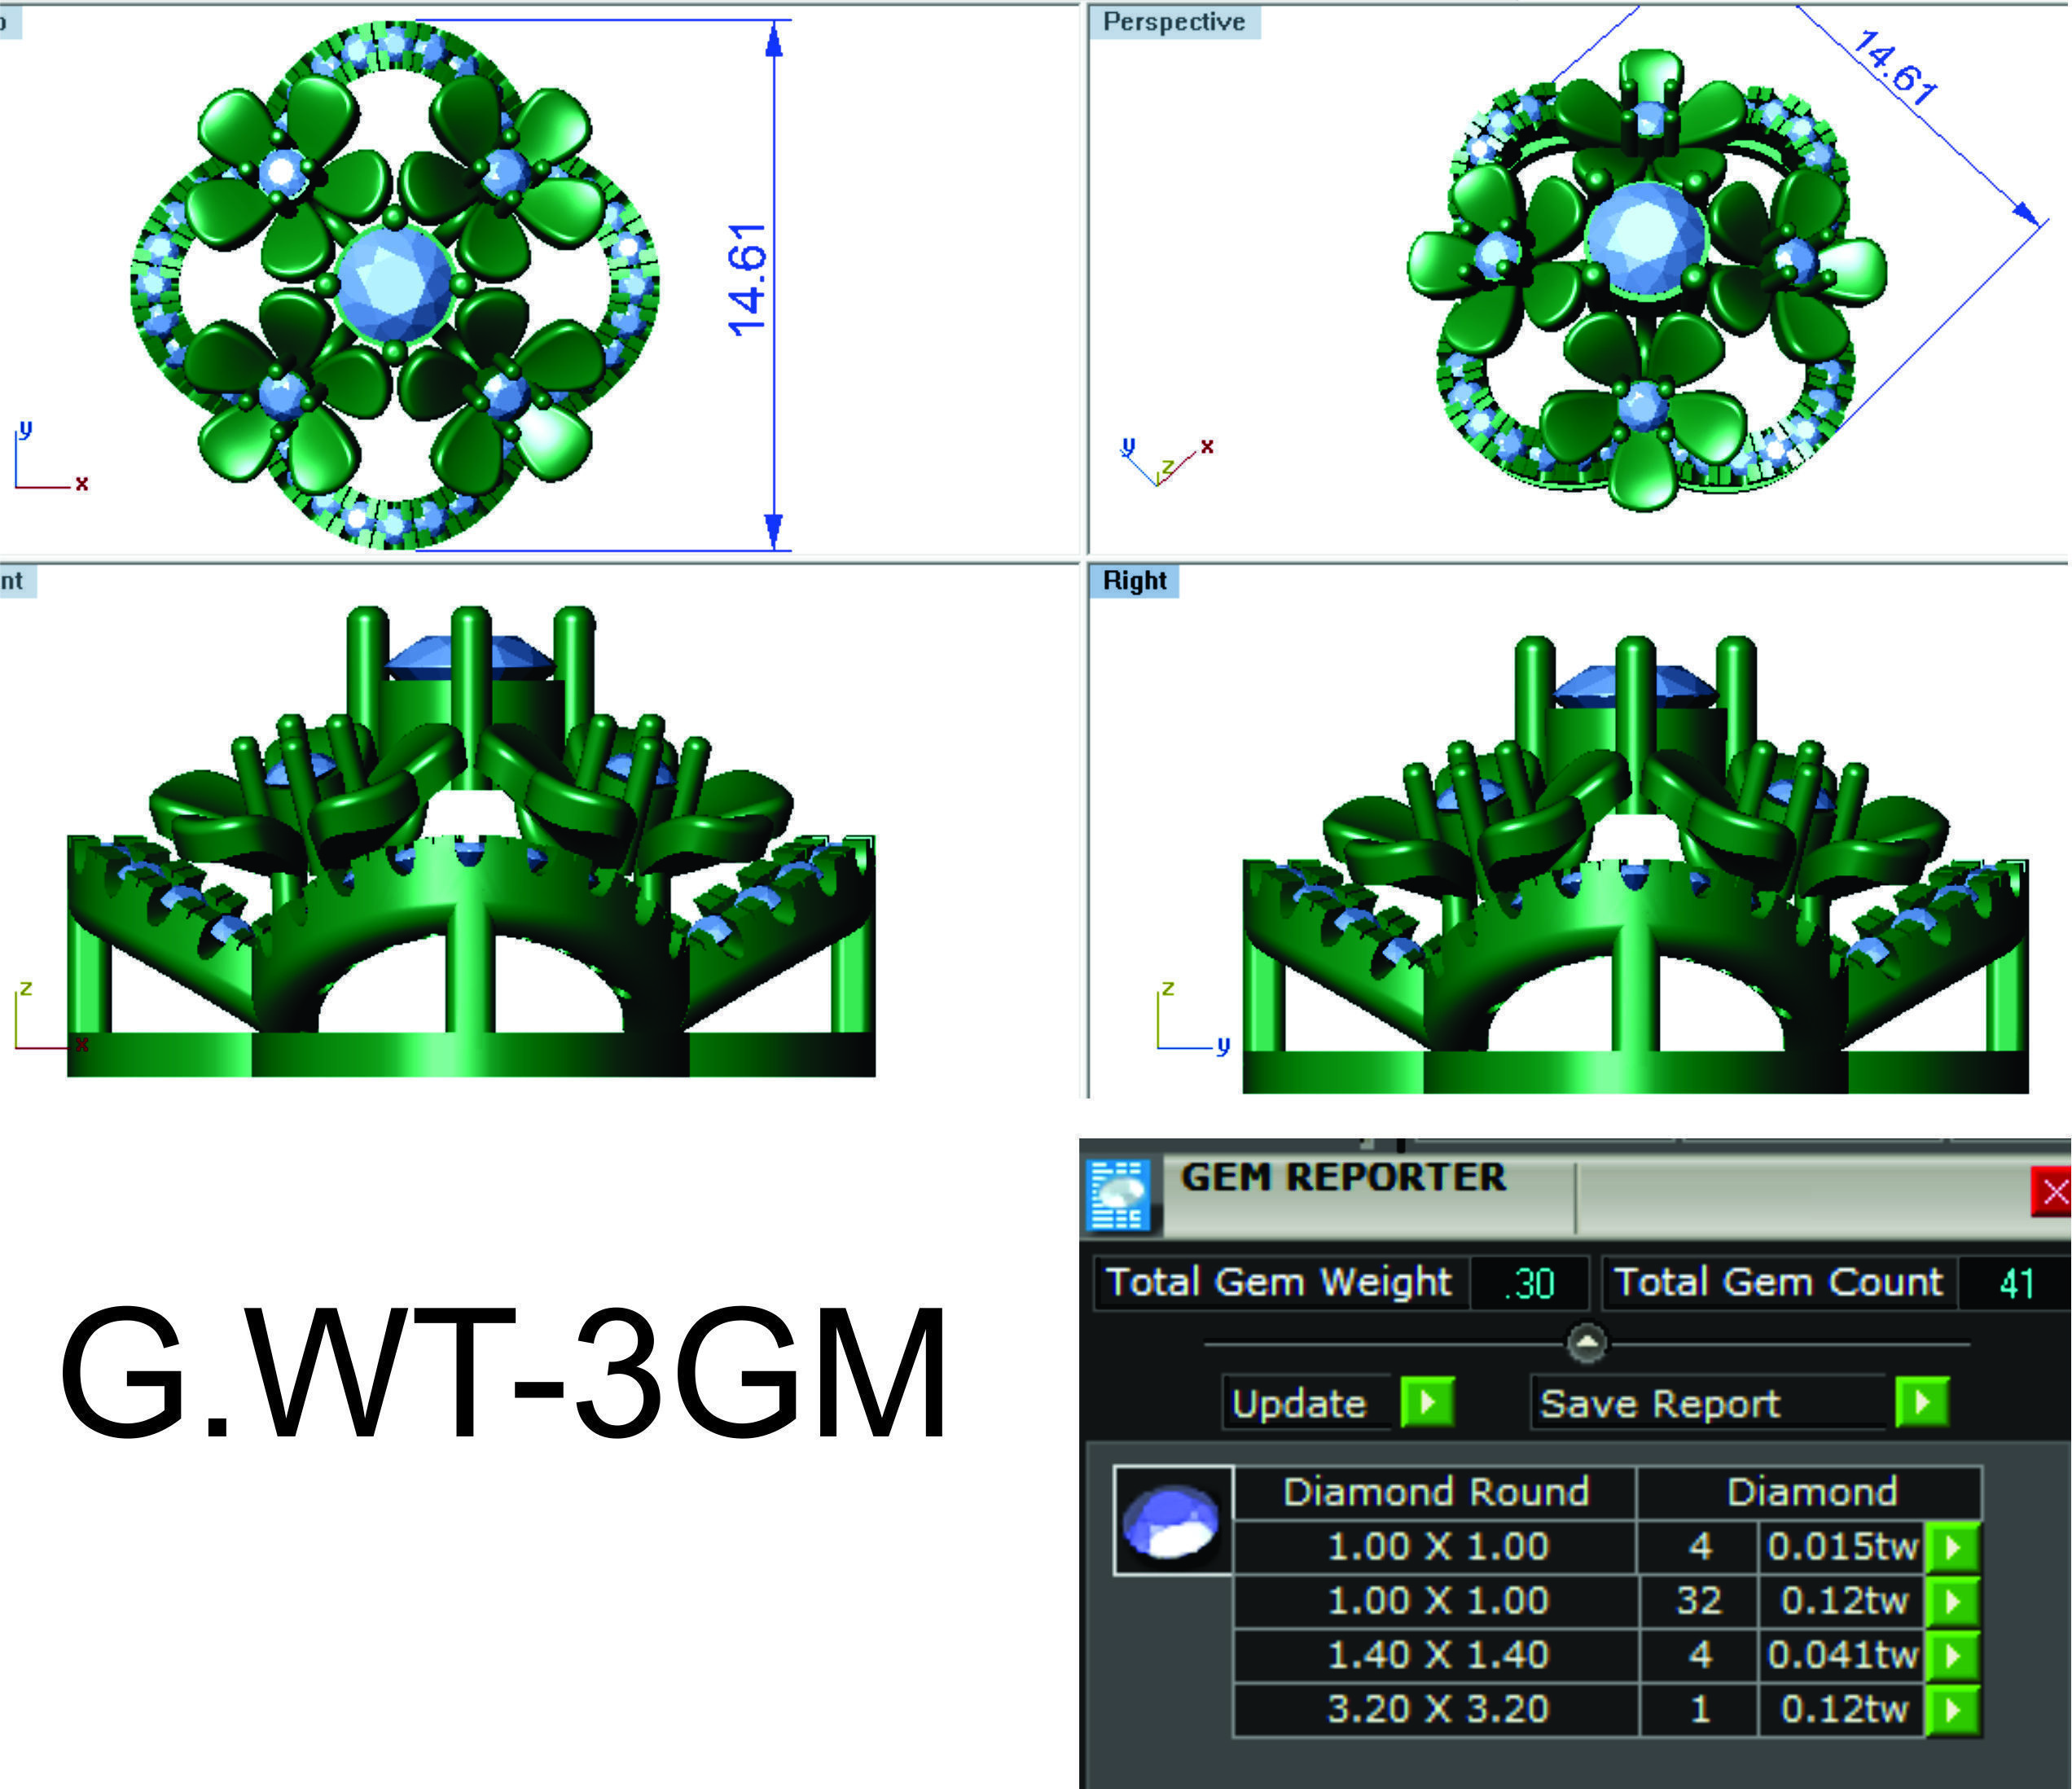Click the 14.61 dimension in Top view
Image resolution: width=2072 pixels, height=1789 pixels.
(x=748, y=279)
